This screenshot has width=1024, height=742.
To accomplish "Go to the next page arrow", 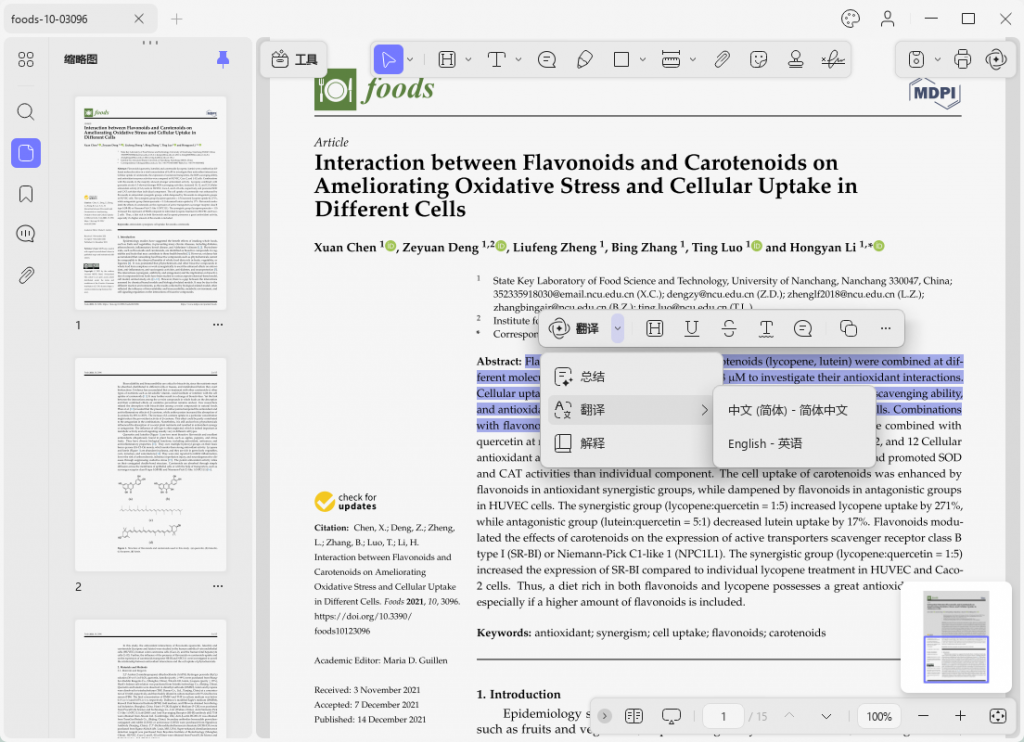I will pos(826,716).
